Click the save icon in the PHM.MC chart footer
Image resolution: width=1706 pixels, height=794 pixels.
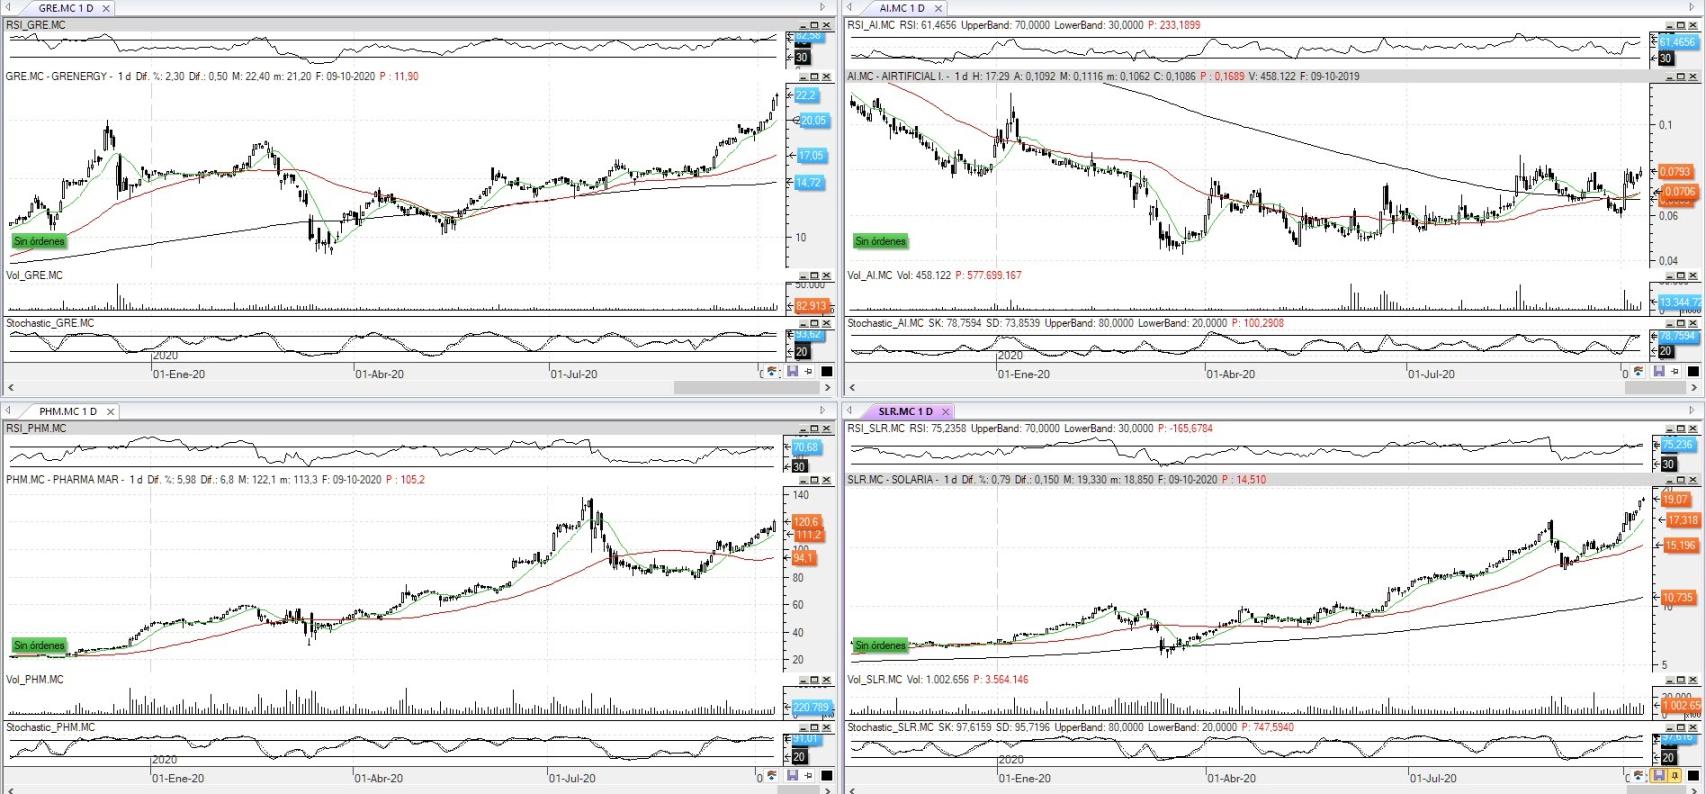click(792, 776)
